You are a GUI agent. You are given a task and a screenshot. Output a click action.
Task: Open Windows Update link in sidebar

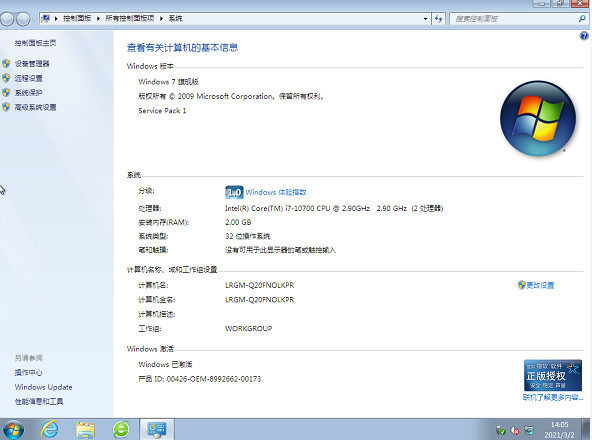tap(43, 387)
